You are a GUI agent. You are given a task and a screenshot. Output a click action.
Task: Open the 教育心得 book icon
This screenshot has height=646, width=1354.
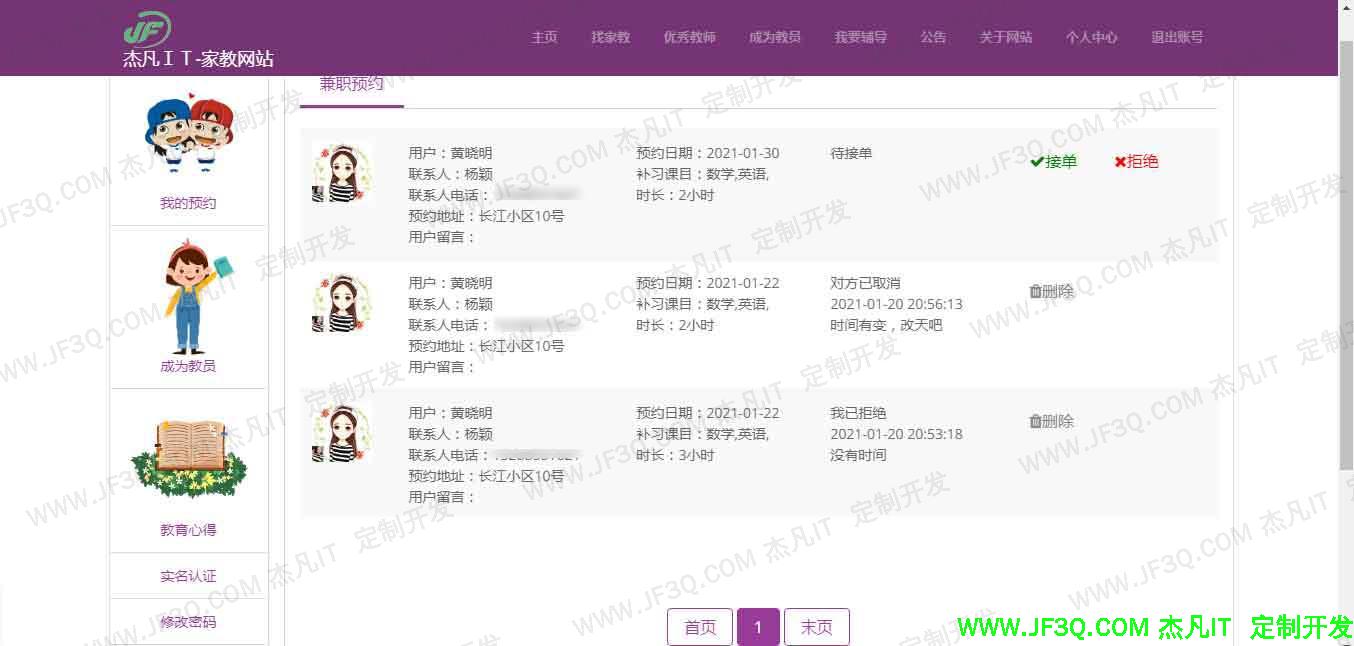[188, 459]
